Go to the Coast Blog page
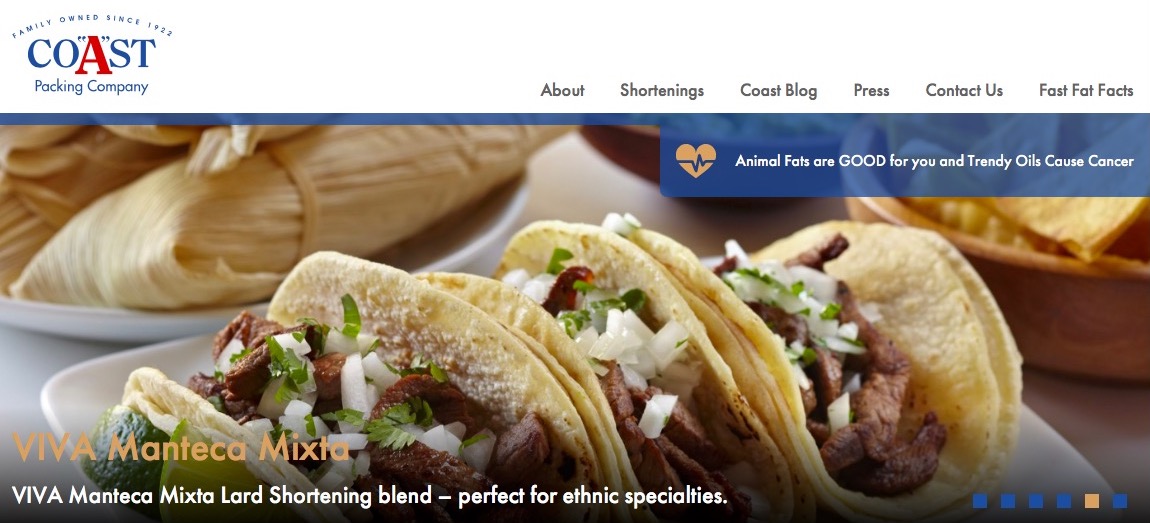This screenshot has height=523, width=1150. click(778, 90)
